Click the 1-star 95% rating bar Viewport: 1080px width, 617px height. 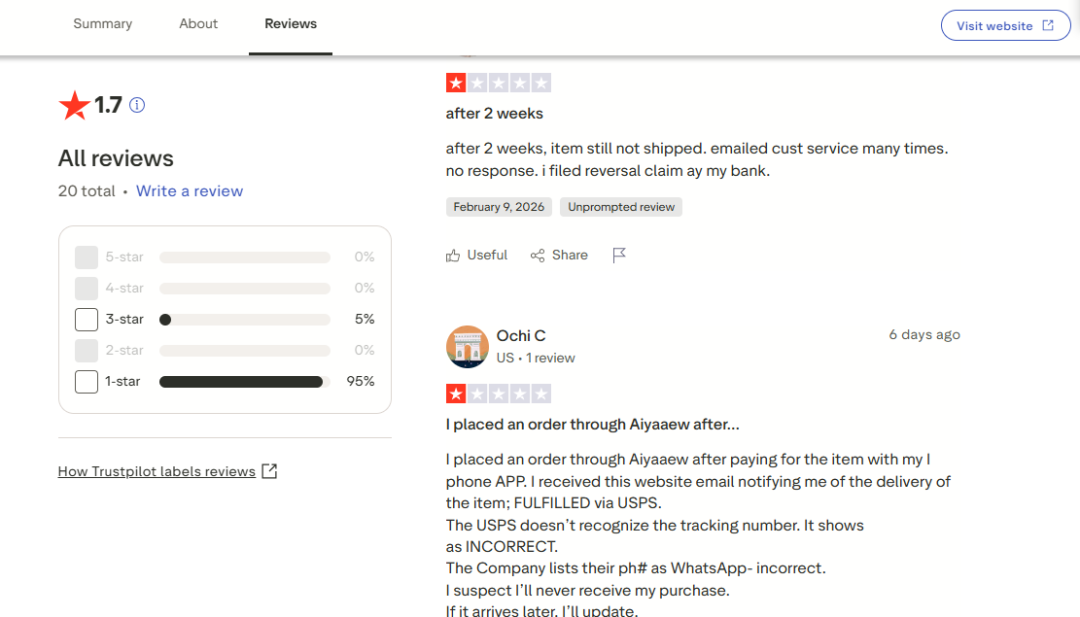point(244,382)
